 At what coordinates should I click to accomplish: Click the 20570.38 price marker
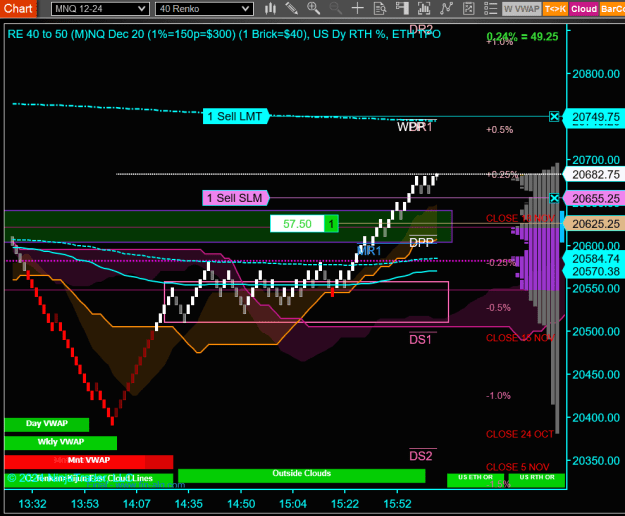point(595,272)
